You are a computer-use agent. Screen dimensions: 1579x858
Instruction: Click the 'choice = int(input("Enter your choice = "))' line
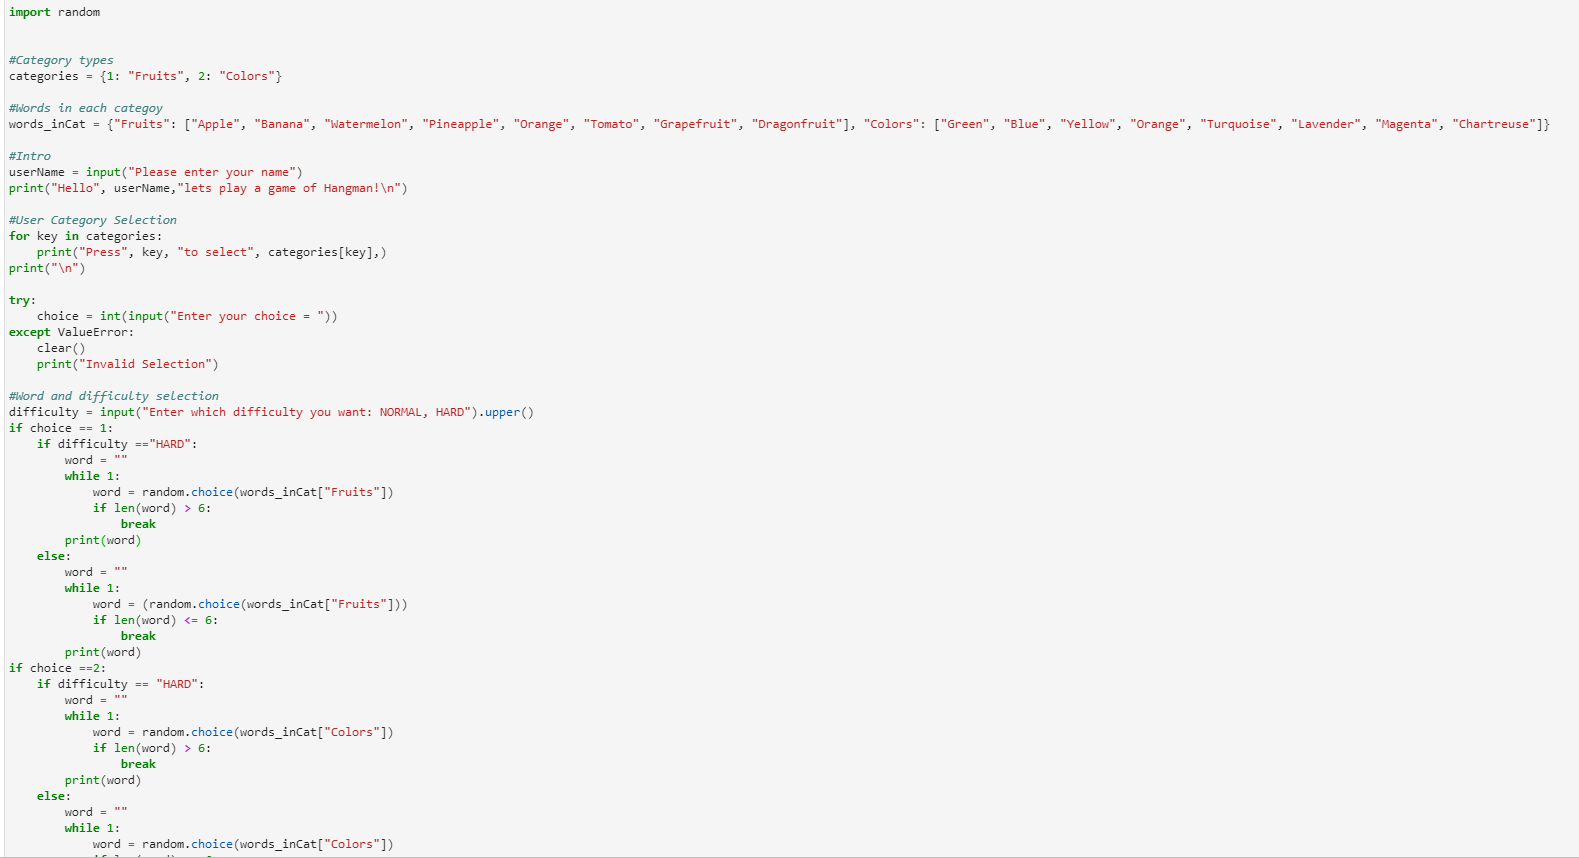(x=187, y=316)
